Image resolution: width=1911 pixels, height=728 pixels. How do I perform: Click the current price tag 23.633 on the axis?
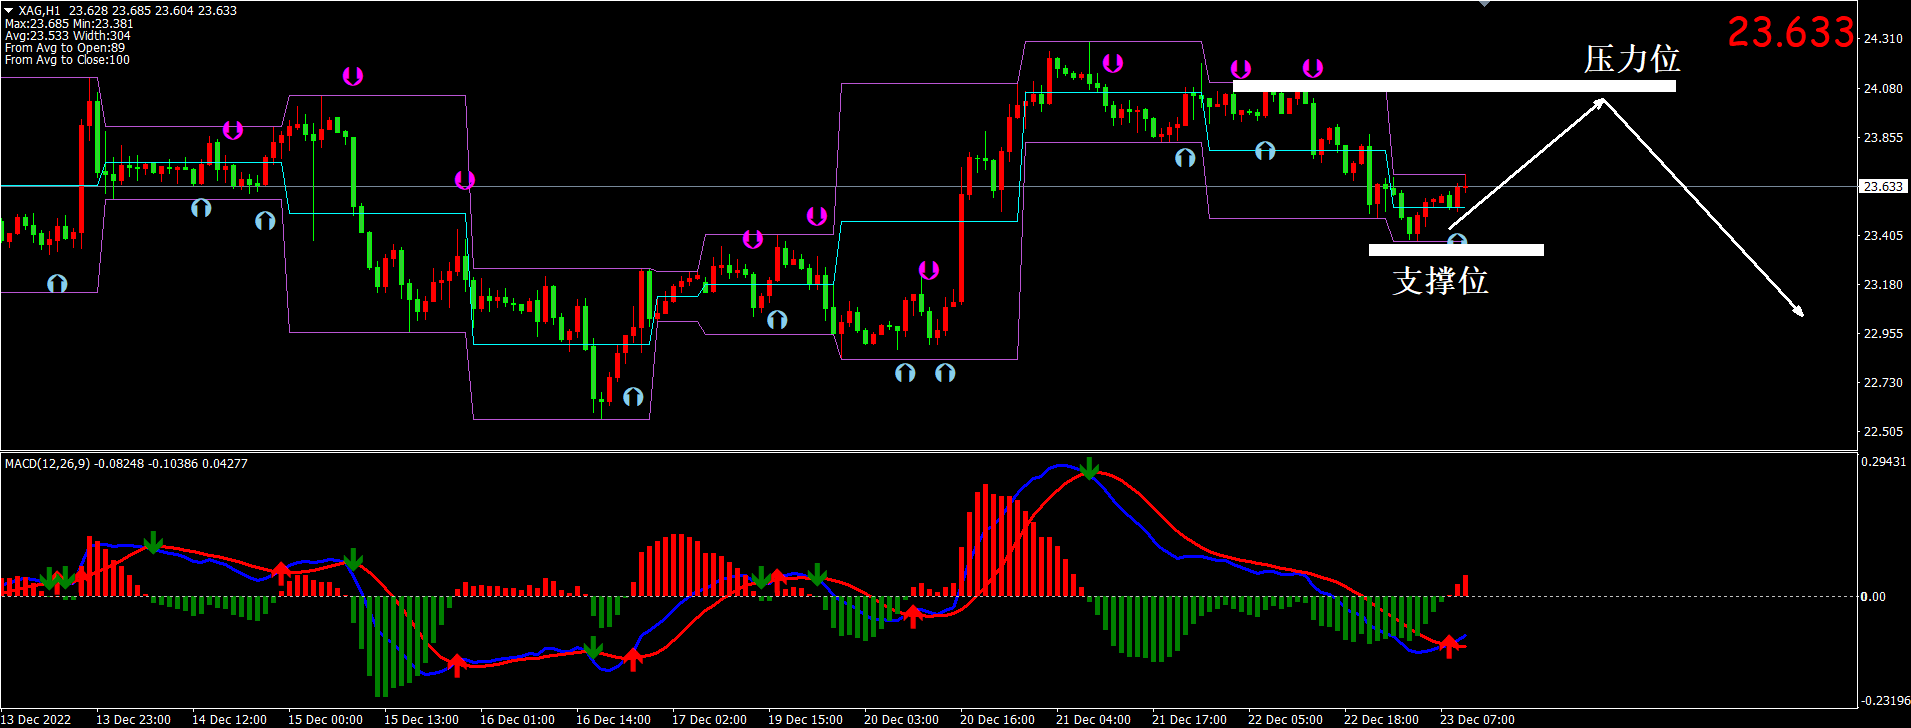point(1882,187)
